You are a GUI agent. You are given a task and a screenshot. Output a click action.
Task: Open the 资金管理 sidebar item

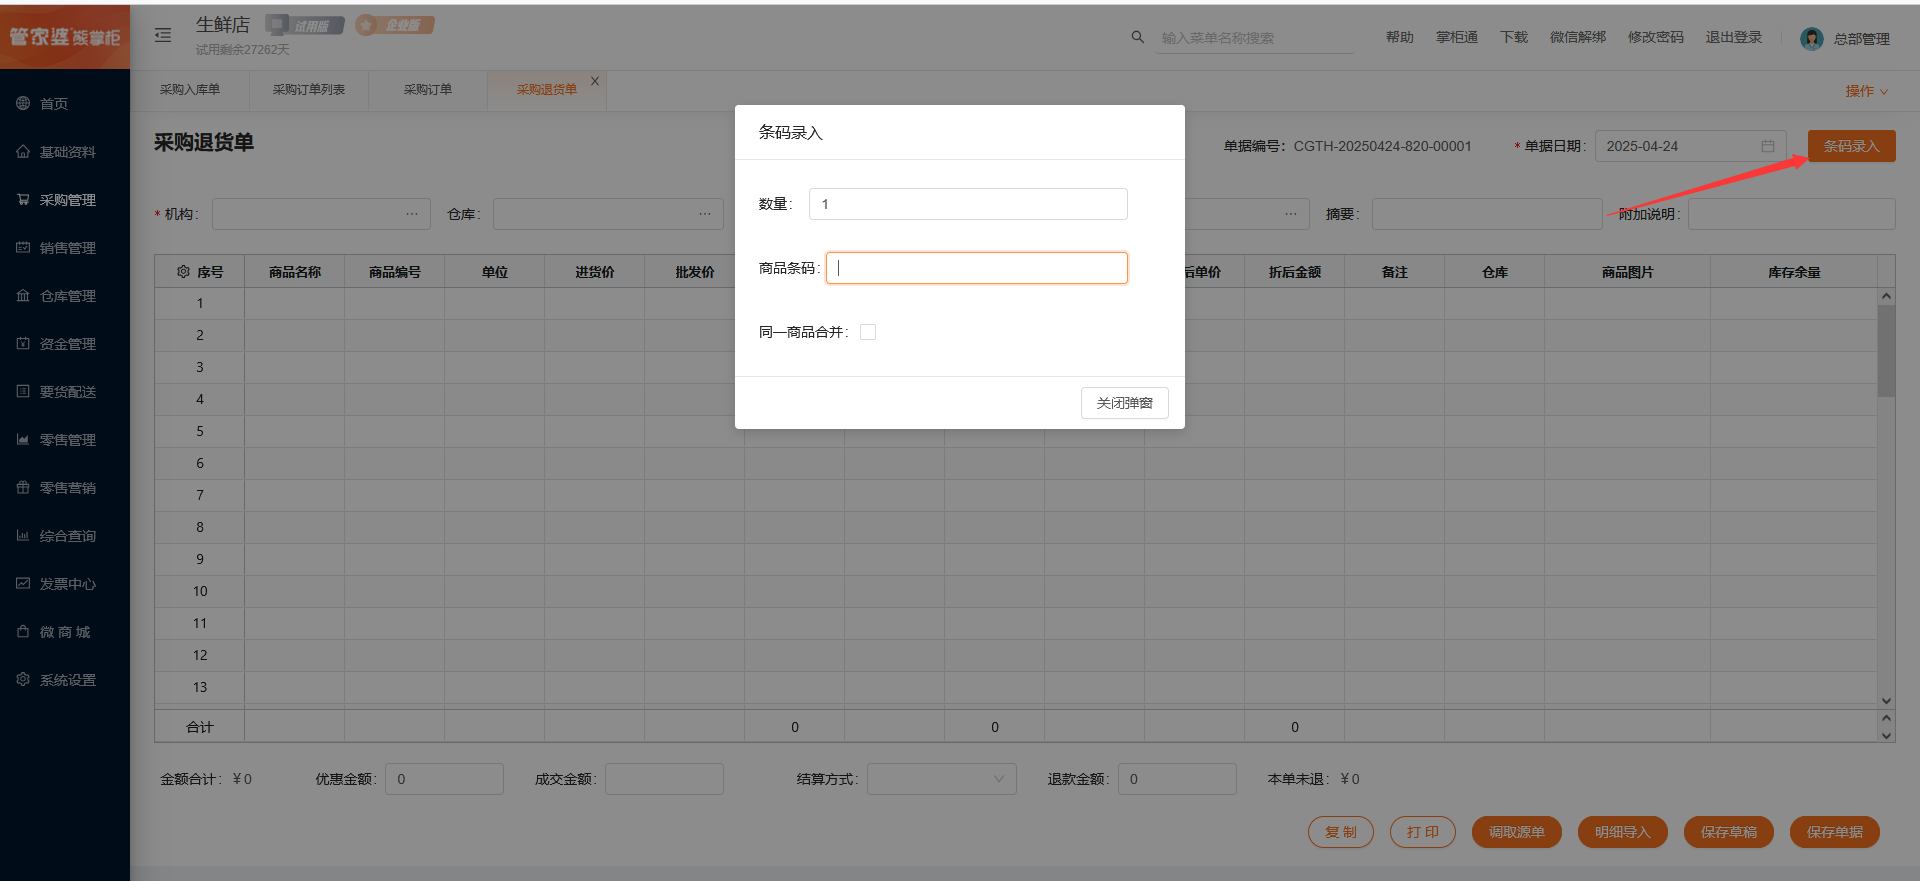pyautogui.click(x=65, y=344)
